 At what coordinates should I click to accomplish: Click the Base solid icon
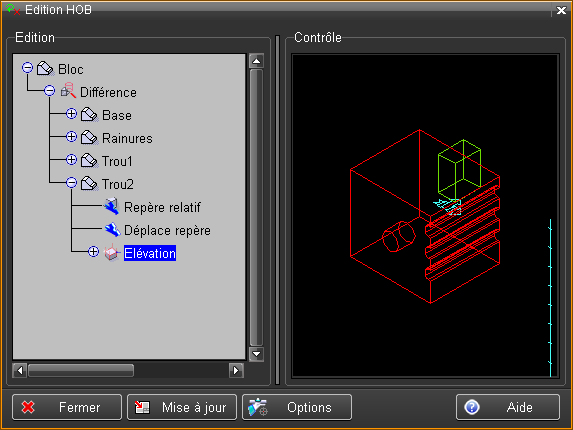[89, 115]
